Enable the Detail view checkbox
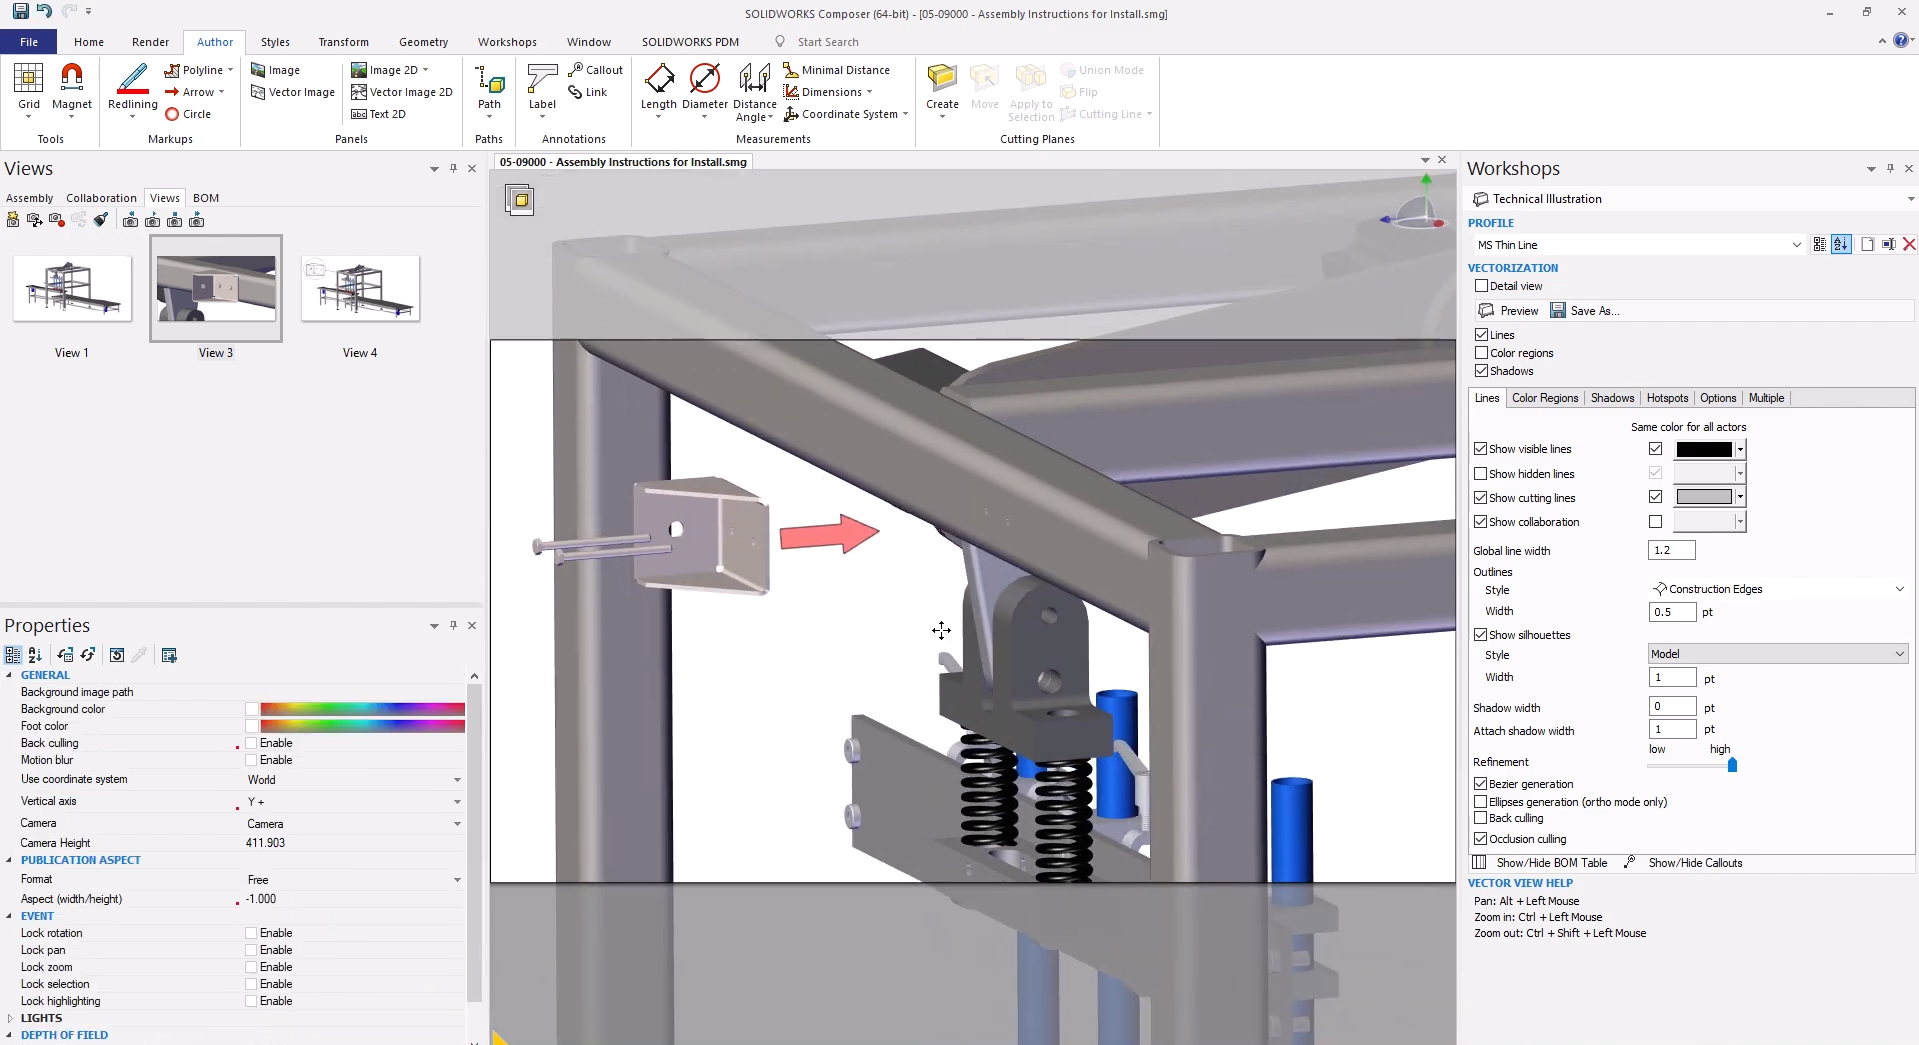 1482,286
